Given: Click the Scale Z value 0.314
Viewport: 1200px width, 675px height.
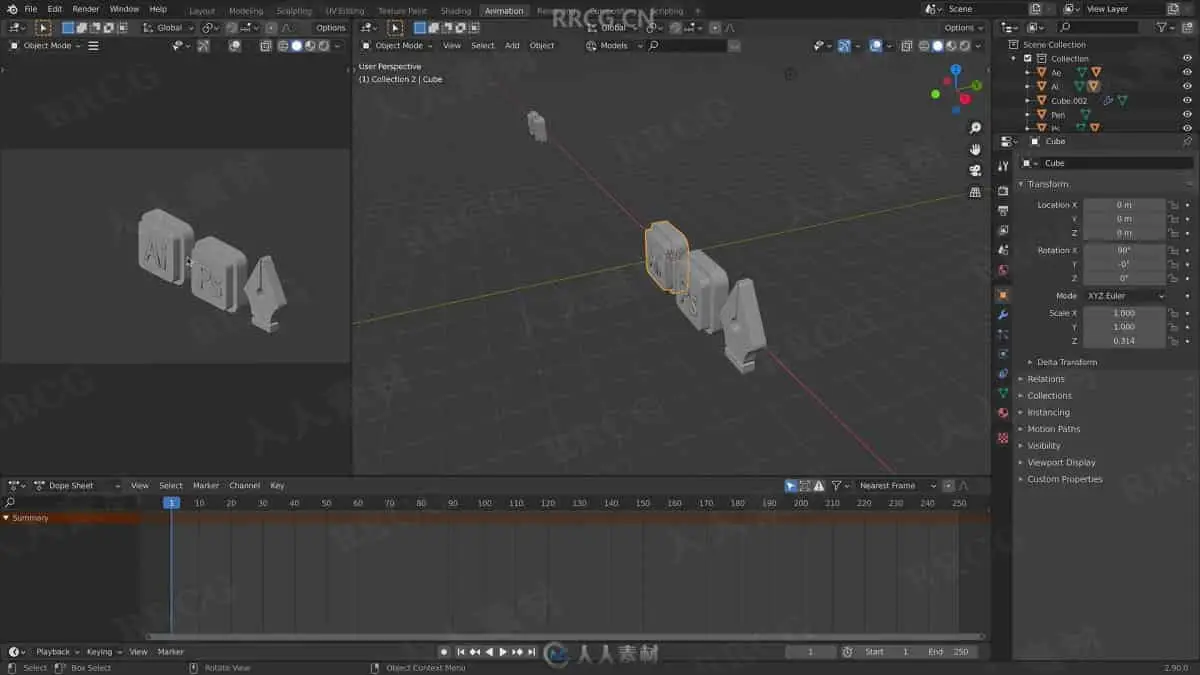Looking at the screenshot, I should click(x=1124, y=341).
